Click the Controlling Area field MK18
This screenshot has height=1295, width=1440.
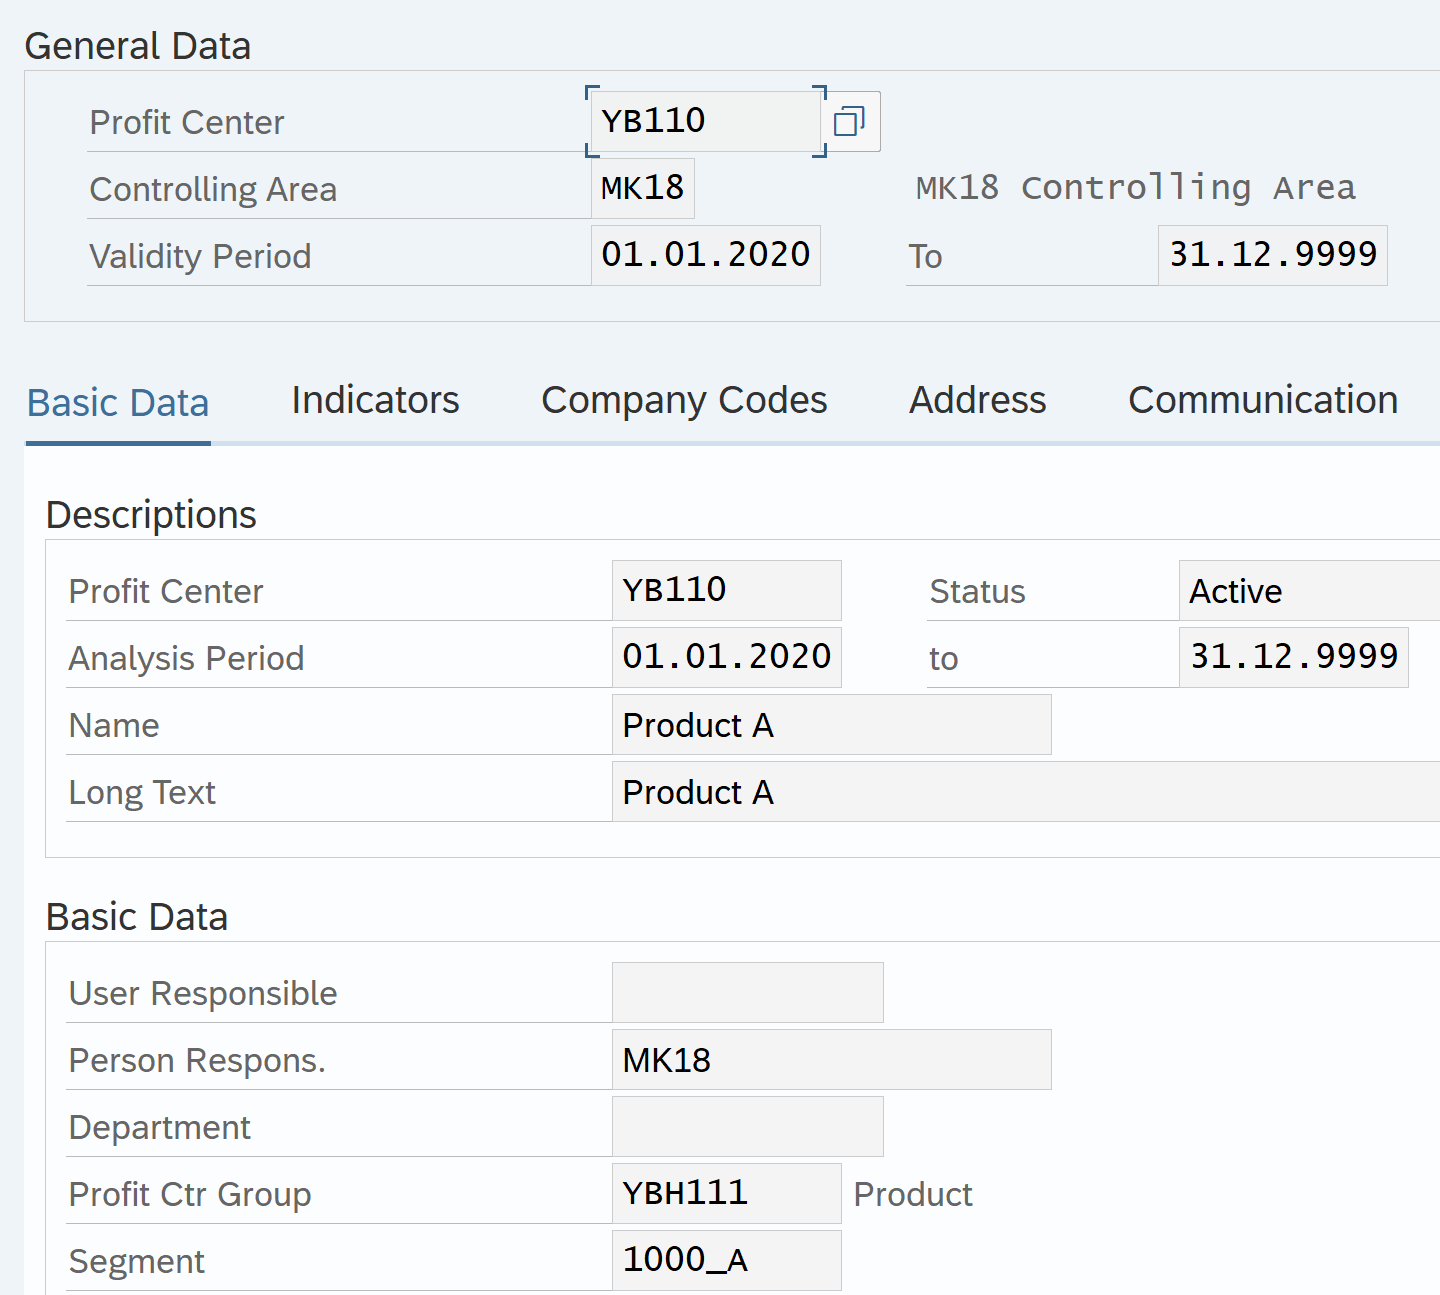click(x=643, y=188)
